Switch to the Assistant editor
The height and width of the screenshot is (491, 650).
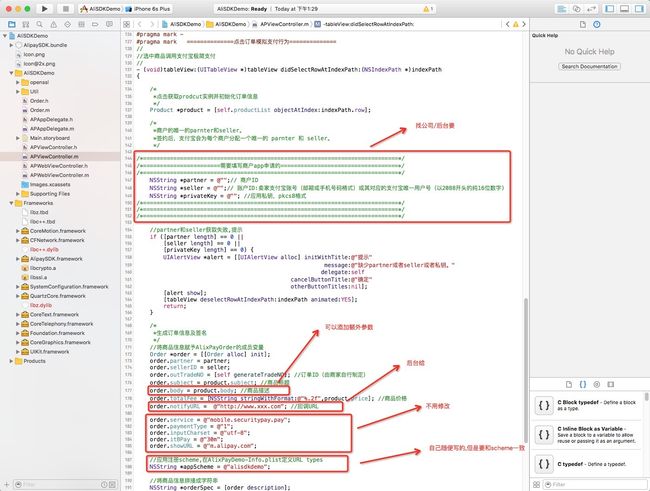576,9
